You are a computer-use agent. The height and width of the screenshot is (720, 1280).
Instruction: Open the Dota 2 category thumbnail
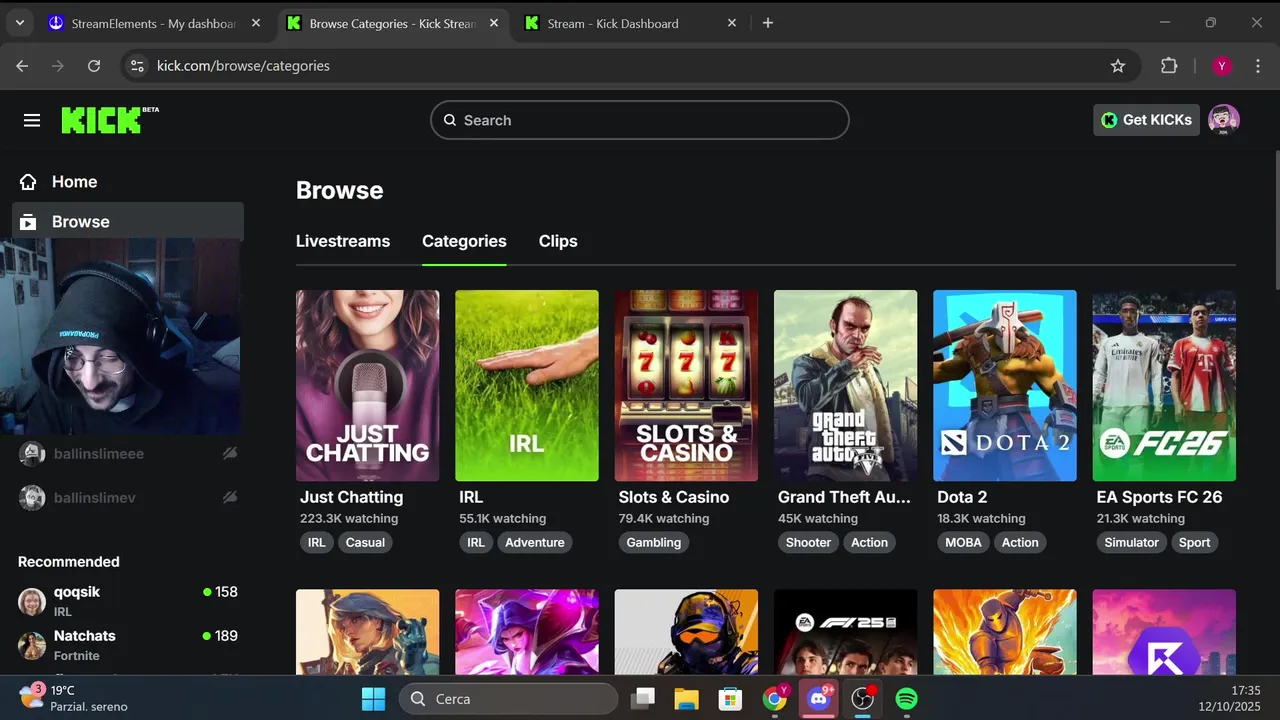coord(1005,385)
